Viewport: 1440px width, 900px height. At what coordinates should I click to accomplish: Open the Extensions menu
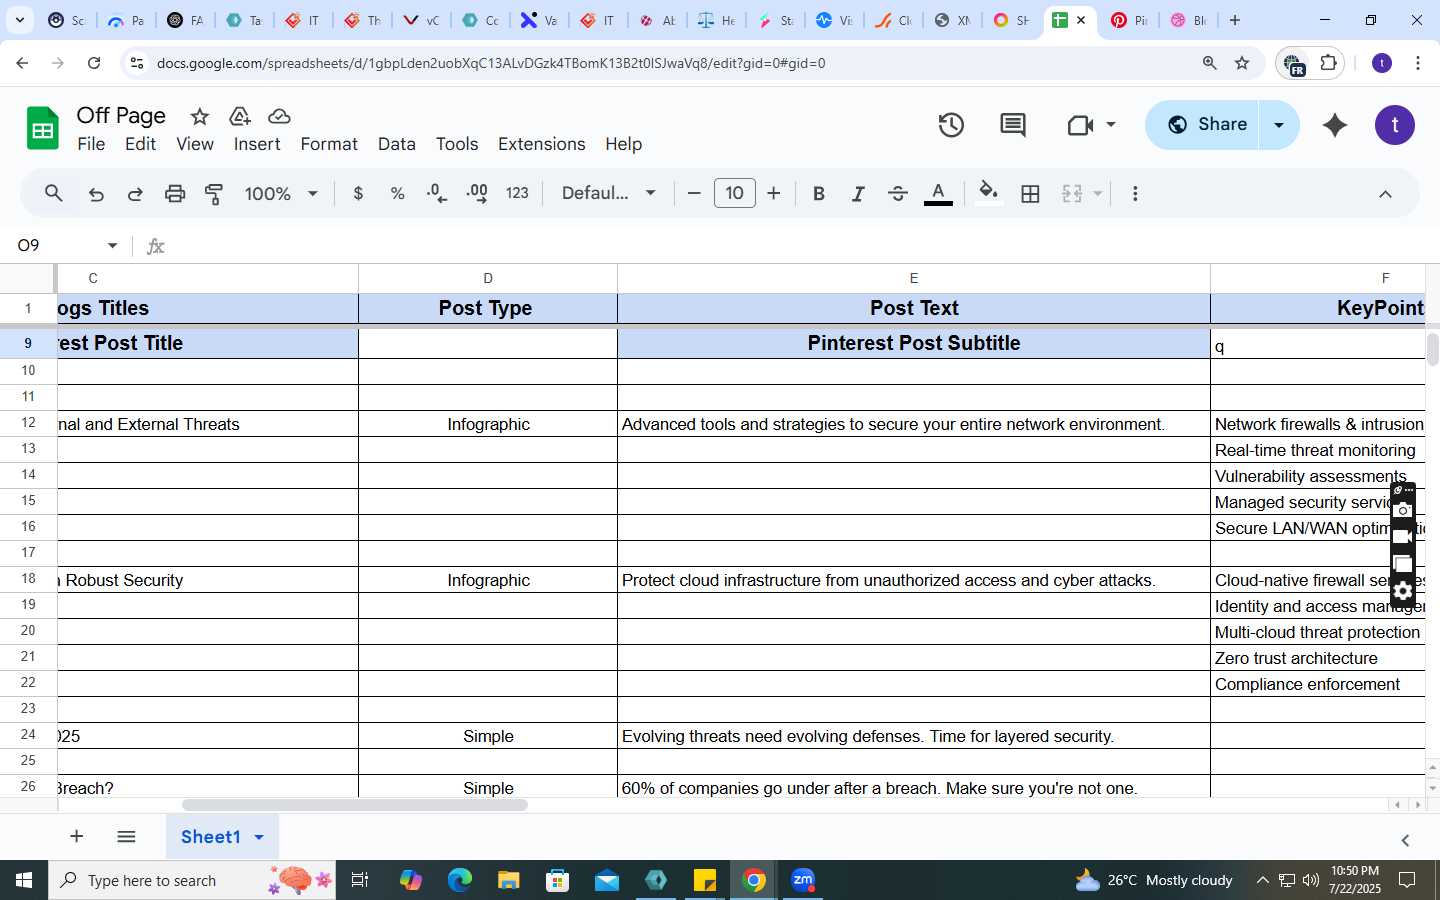[542, 144]
